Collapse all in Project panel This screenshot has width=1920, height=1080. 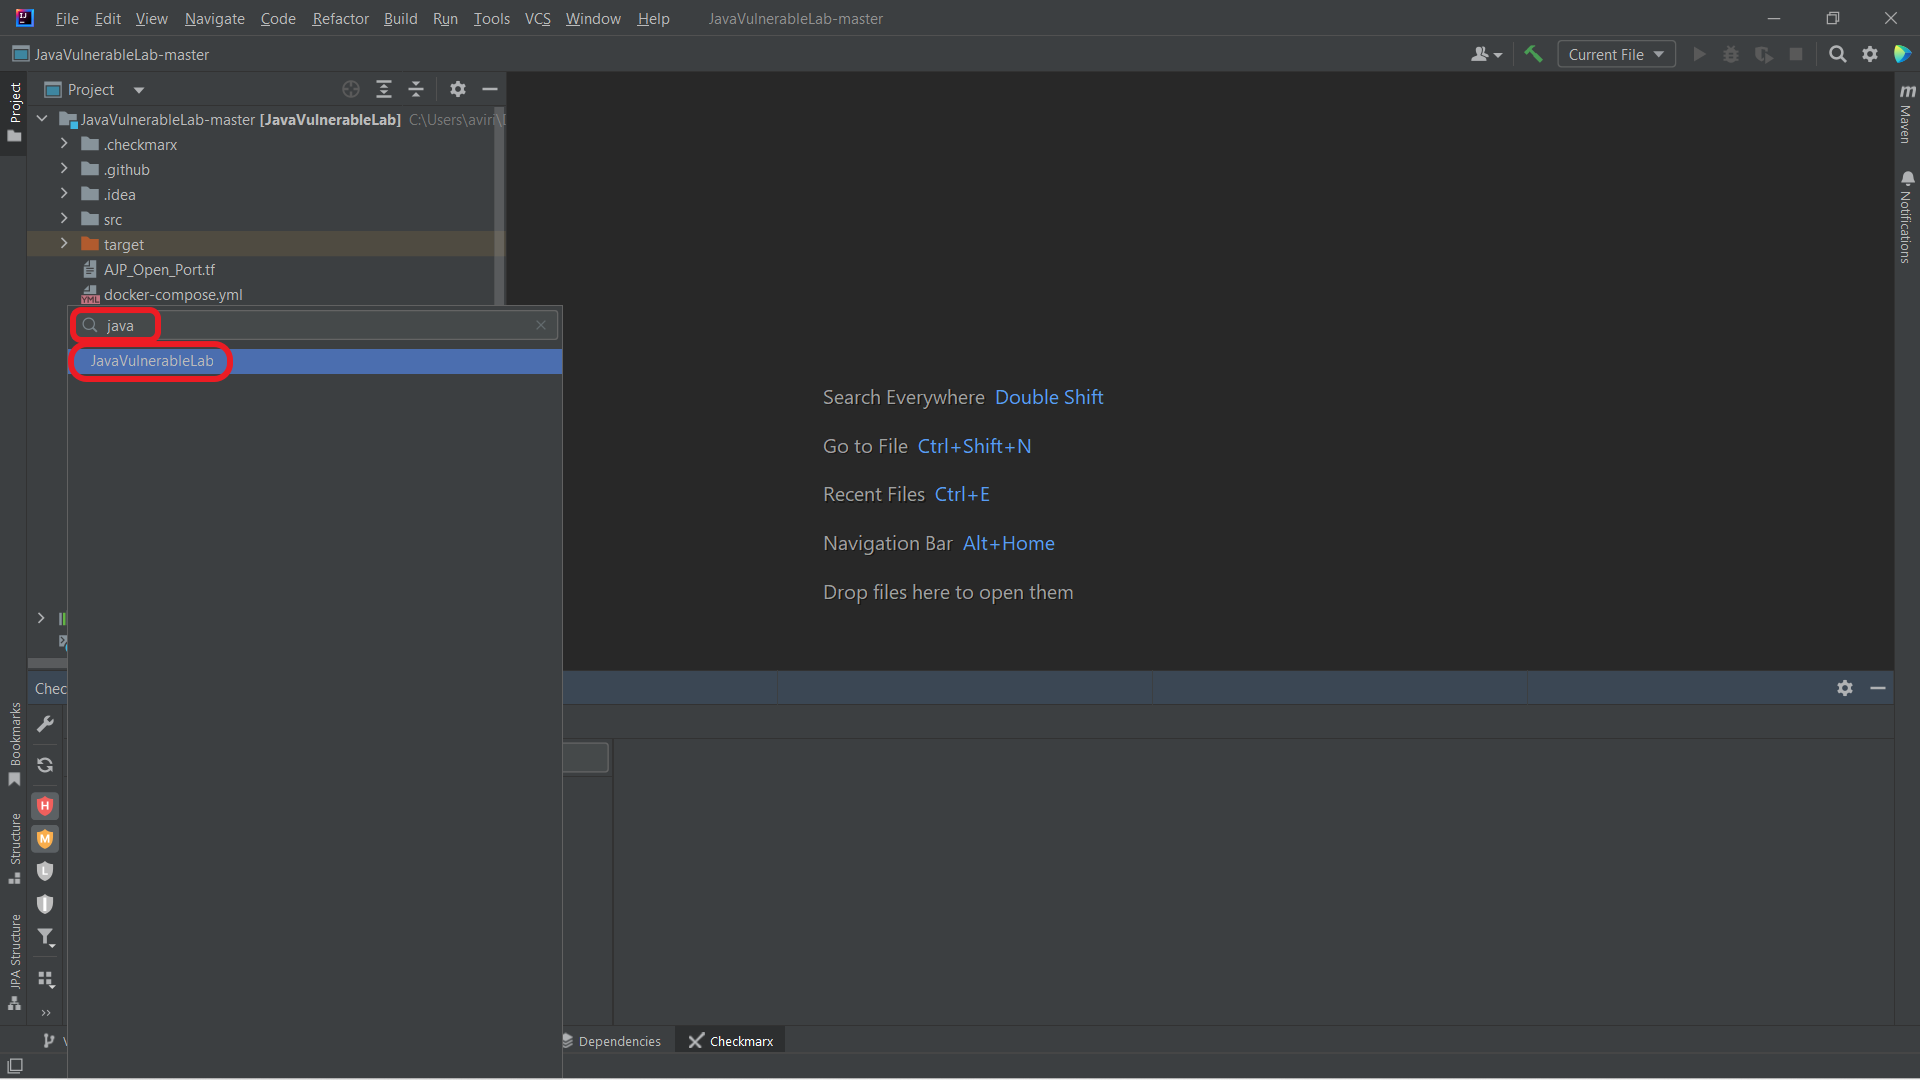(417, 89)
